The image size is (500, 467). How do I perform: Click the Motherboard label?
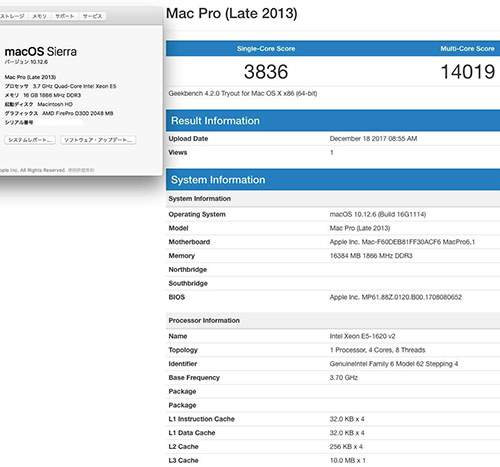[189, 242]
